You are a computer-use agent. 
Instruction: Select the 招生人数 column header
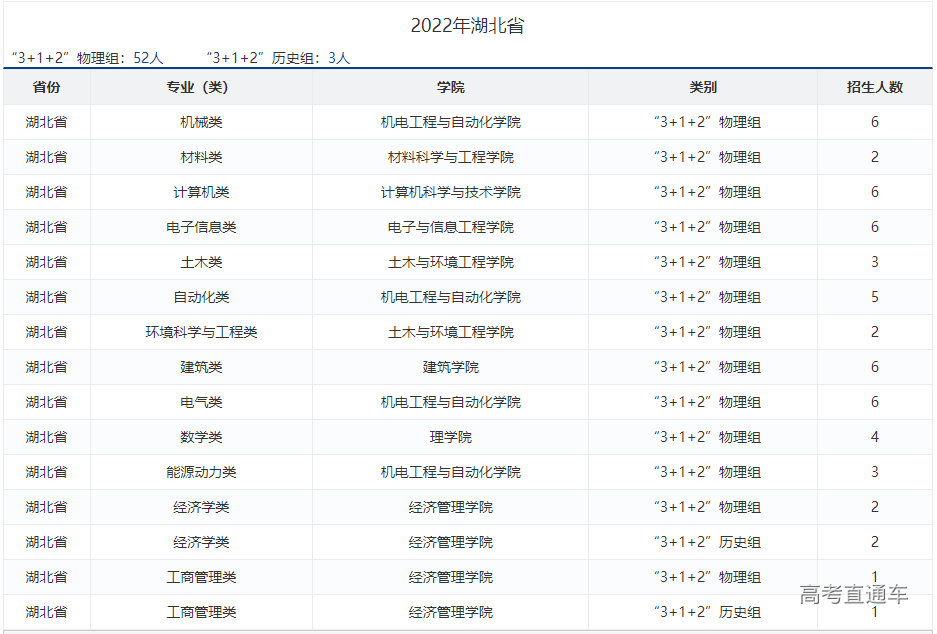874,87
